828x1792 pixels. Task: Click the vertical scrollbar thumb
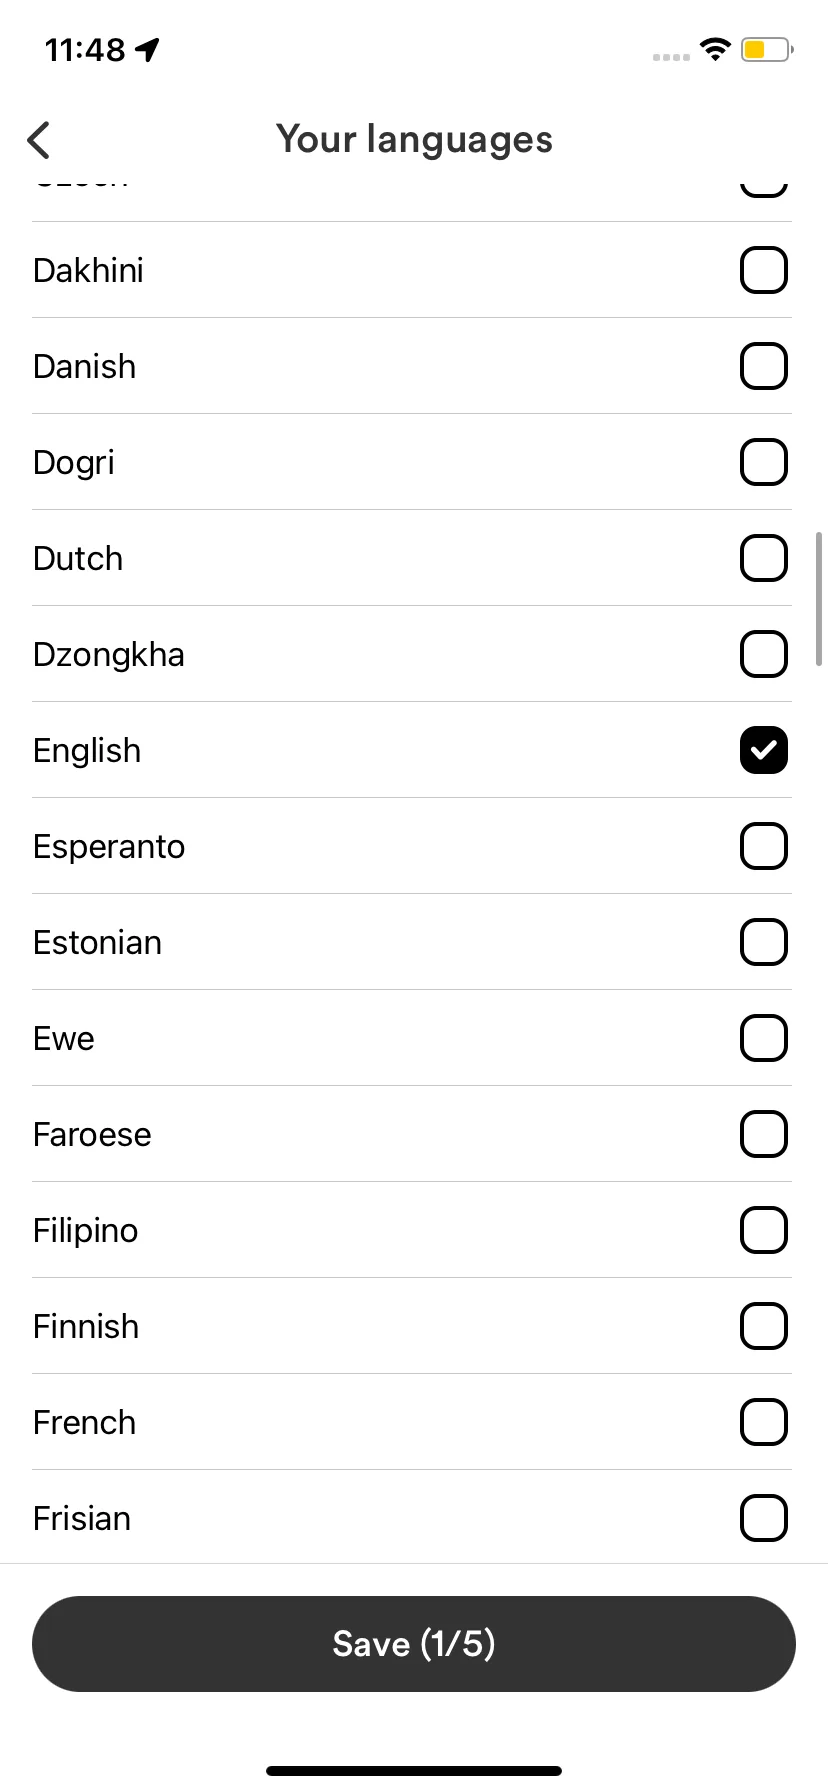[x=819, y=599]
